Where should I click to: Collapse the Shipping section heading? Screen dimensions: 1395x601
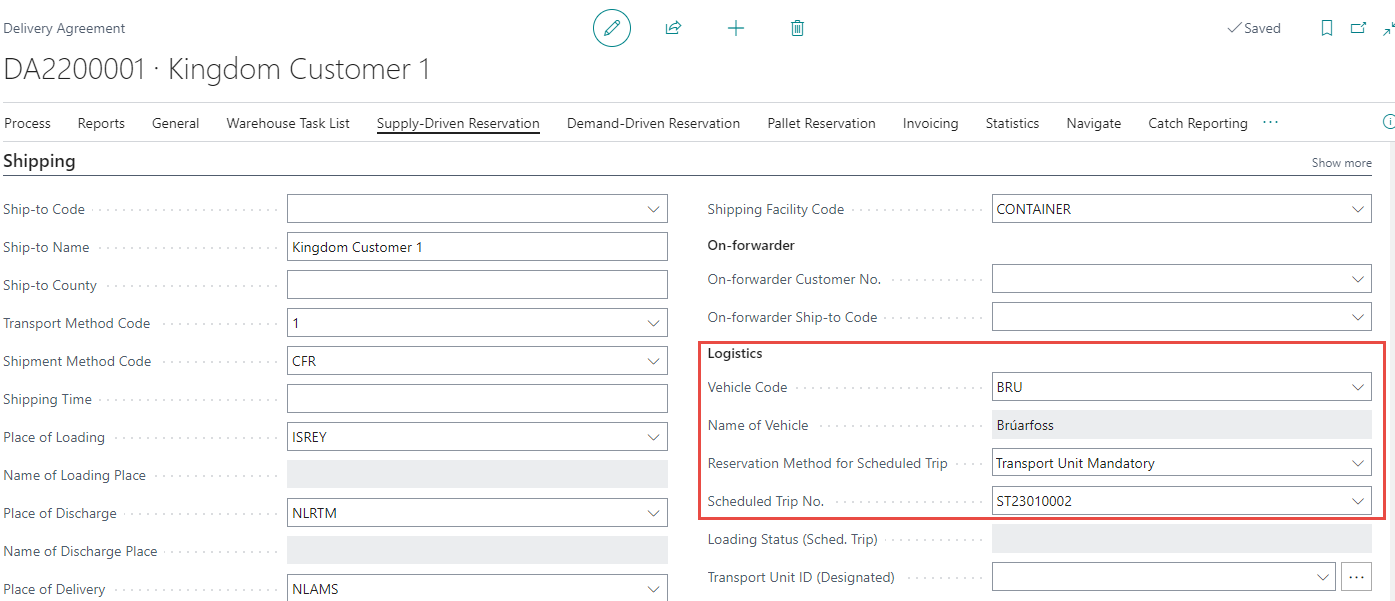pos(39,161)
